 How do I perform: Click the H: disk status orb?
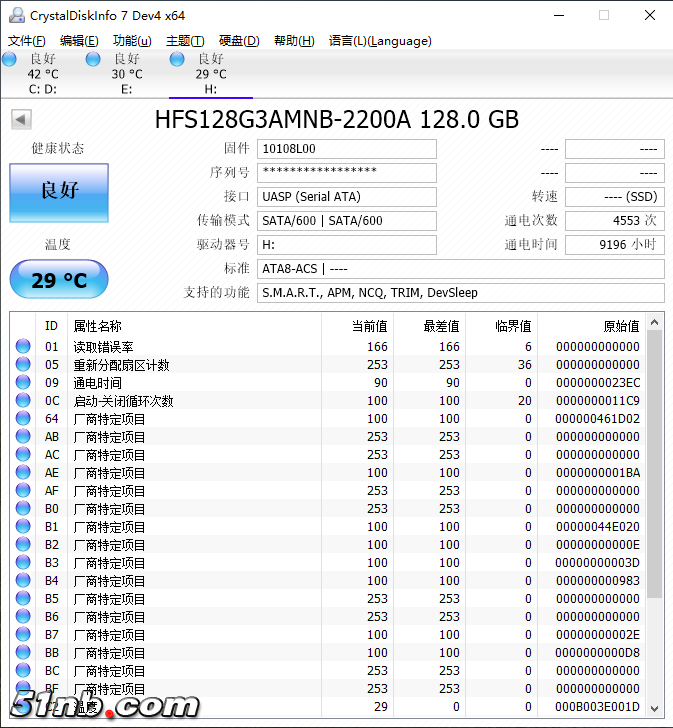[x=177, y=60]
